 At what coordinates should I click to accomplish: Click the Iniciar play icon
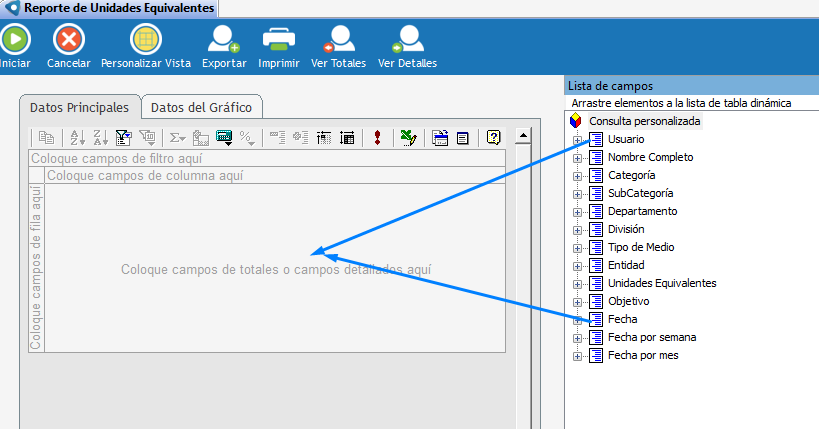click(x=14, y=40)
